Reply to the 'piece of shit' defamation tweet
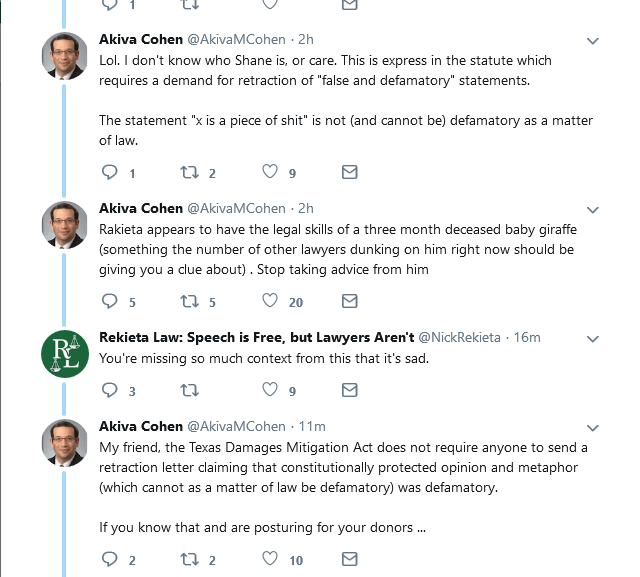Image resolution: width=640 pixels, height=577 pixels. pyautogui.click(x=109, y=172)
